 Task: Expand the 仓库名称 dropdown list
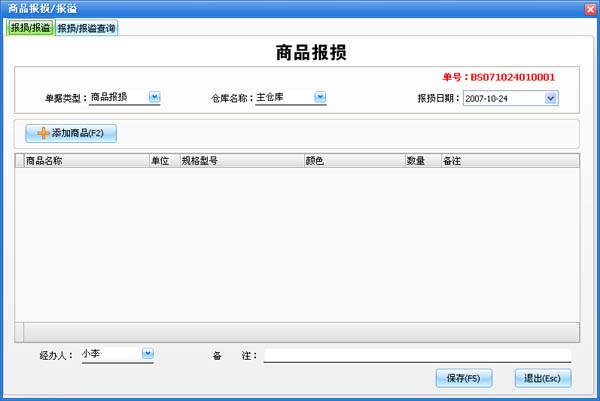(x=320, y=97)
